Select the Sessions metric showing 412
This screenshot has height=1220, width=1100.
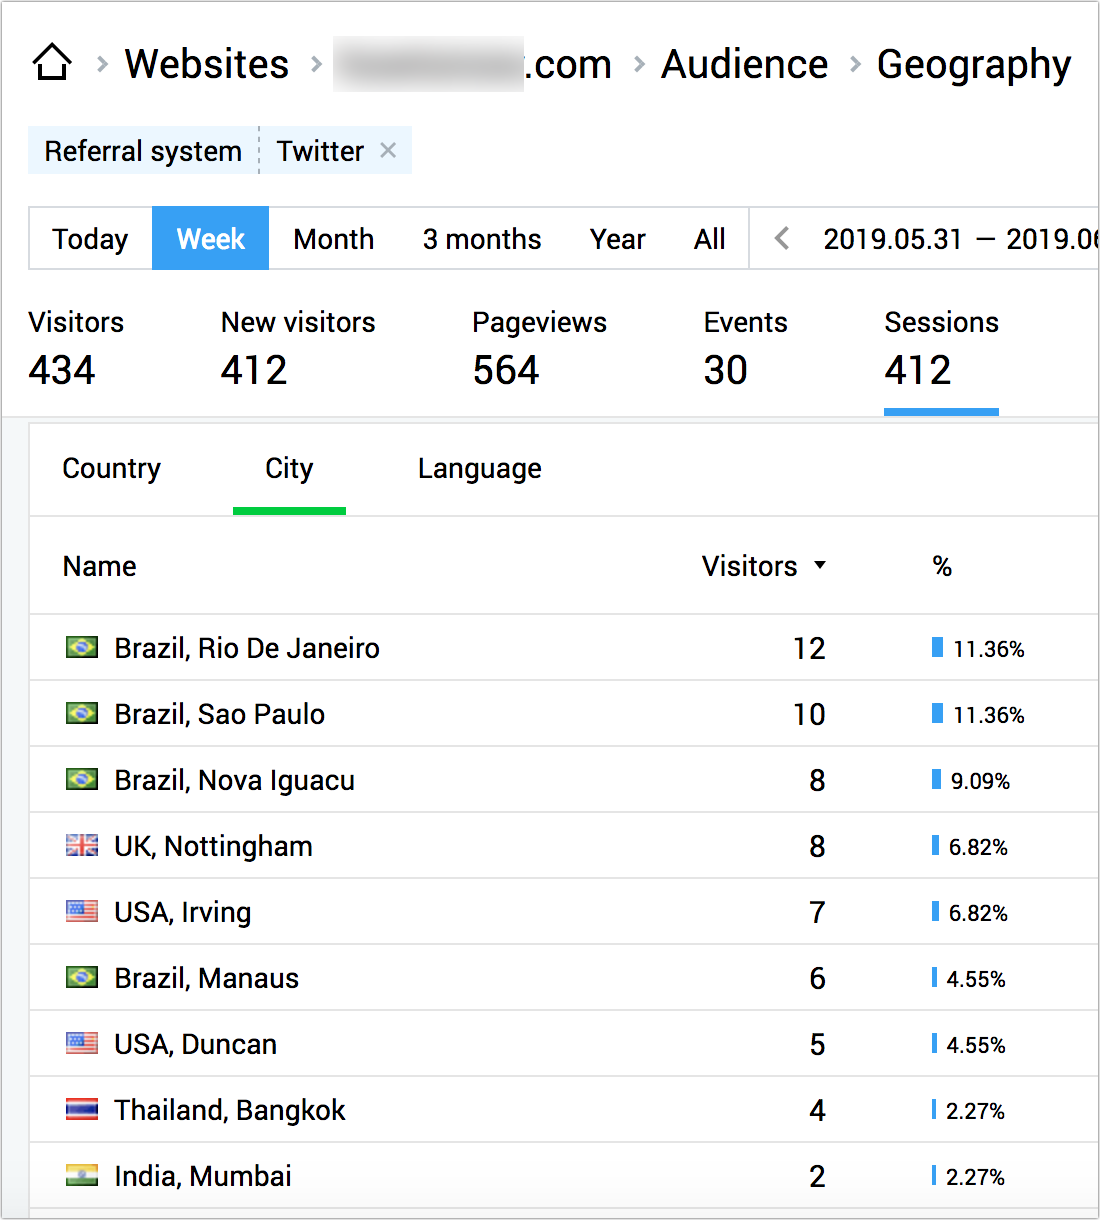click(941, 350)
